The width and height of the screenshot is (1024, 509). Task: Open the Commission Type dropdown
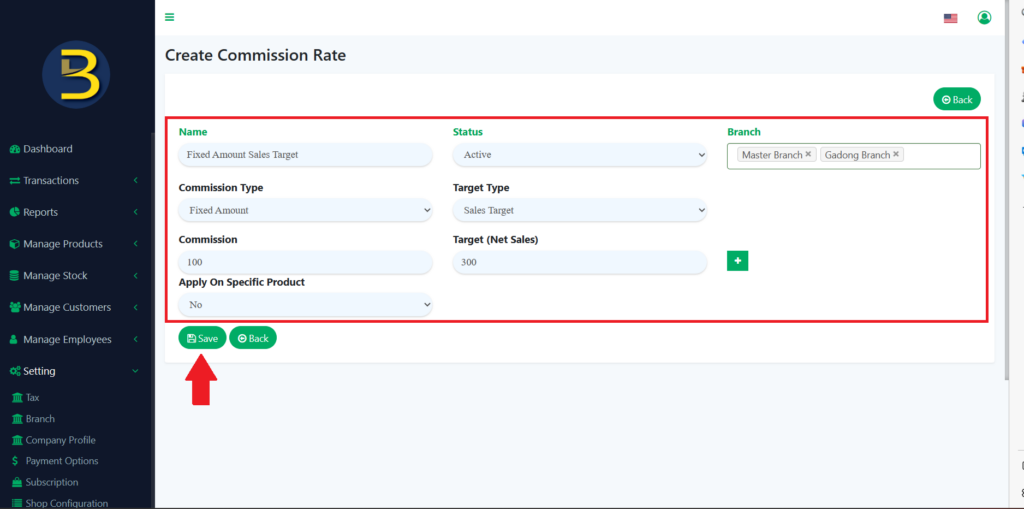click(x=305, y=210)
